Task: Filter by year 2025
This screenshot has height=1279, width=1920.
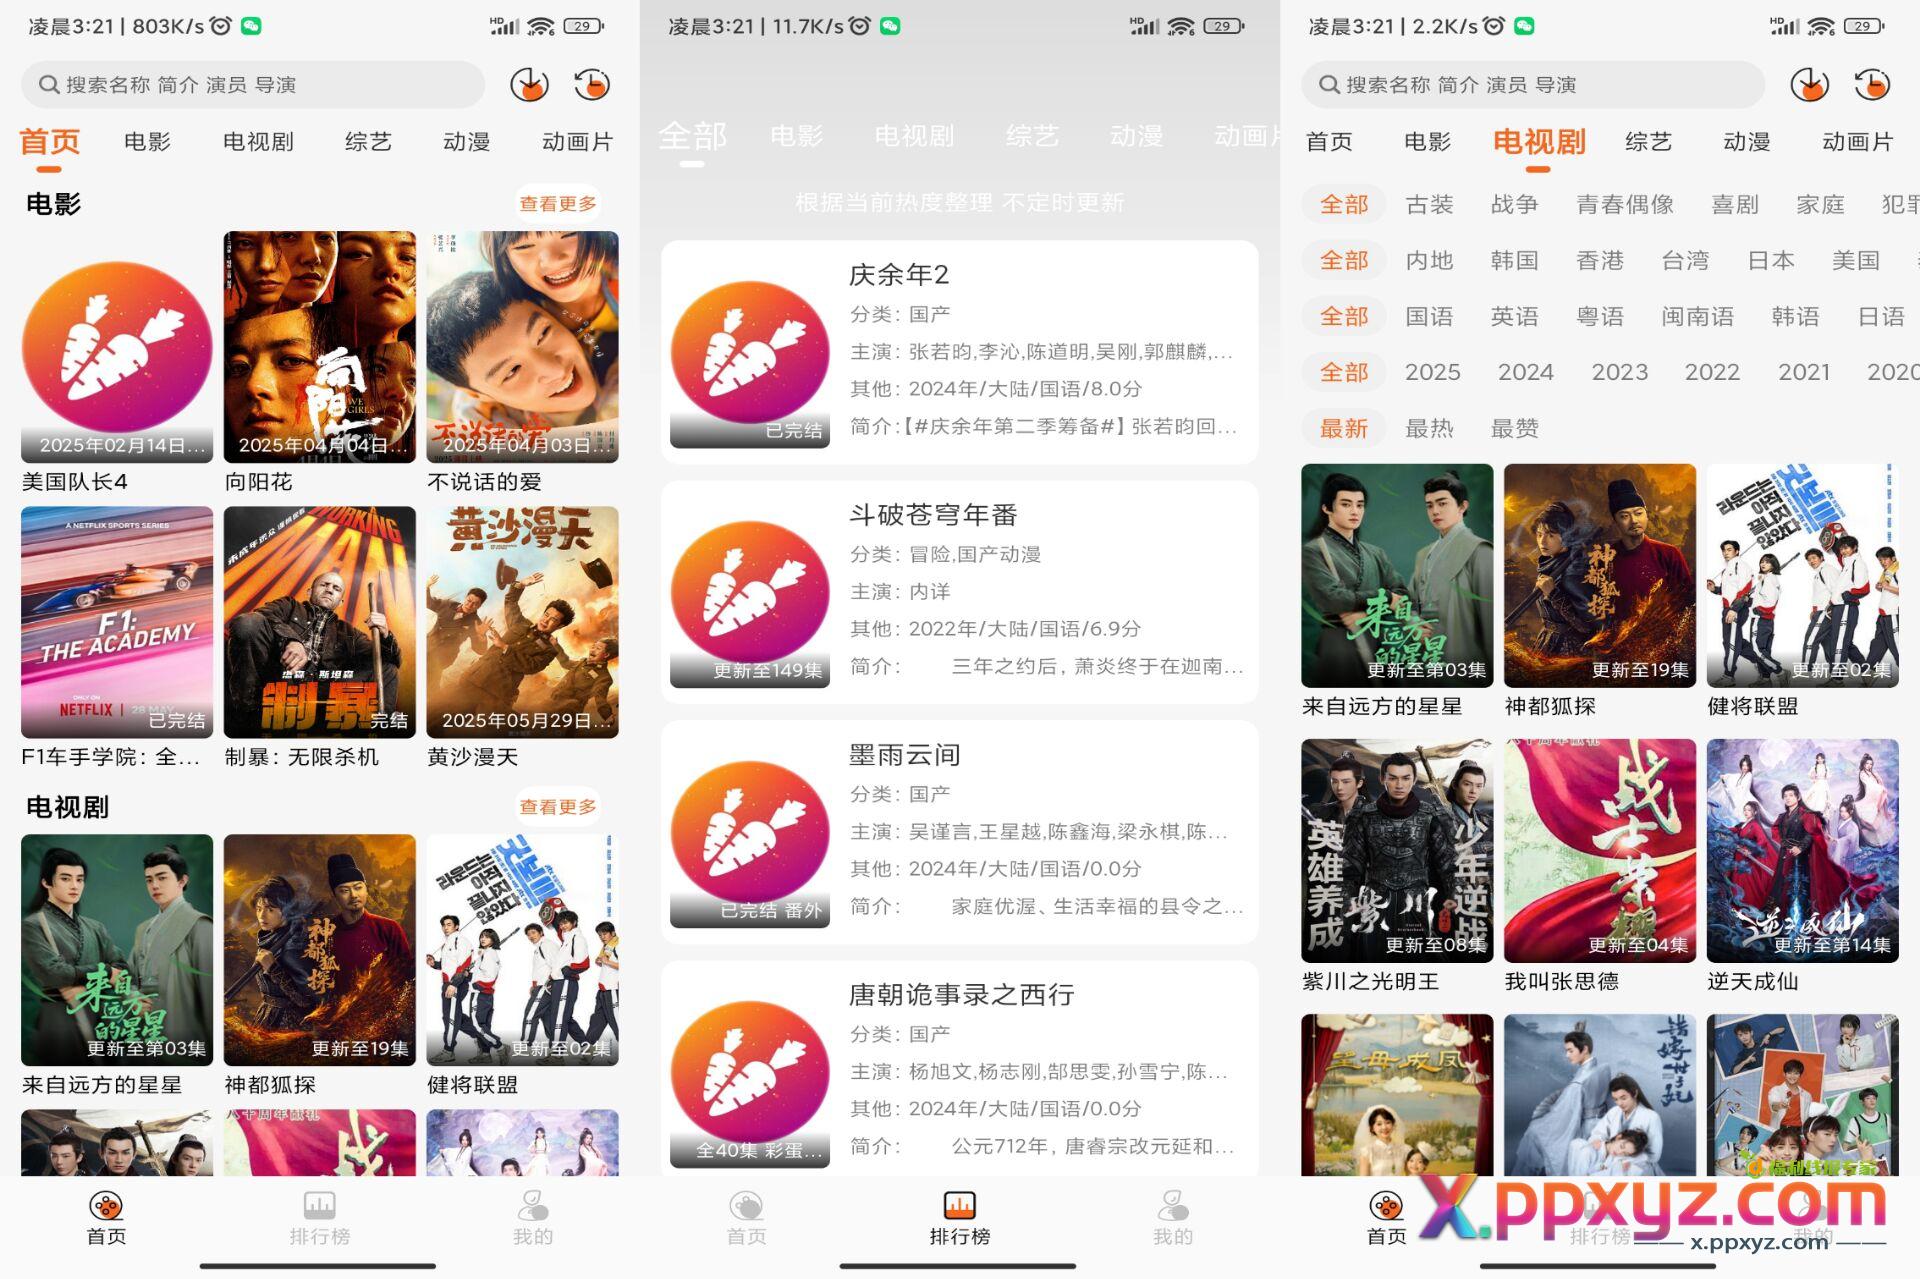Action: [x=1433, y=373]
